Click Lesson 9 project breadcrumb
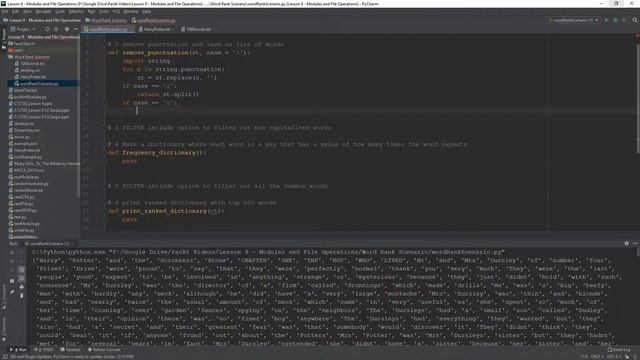 coord(42,20)
